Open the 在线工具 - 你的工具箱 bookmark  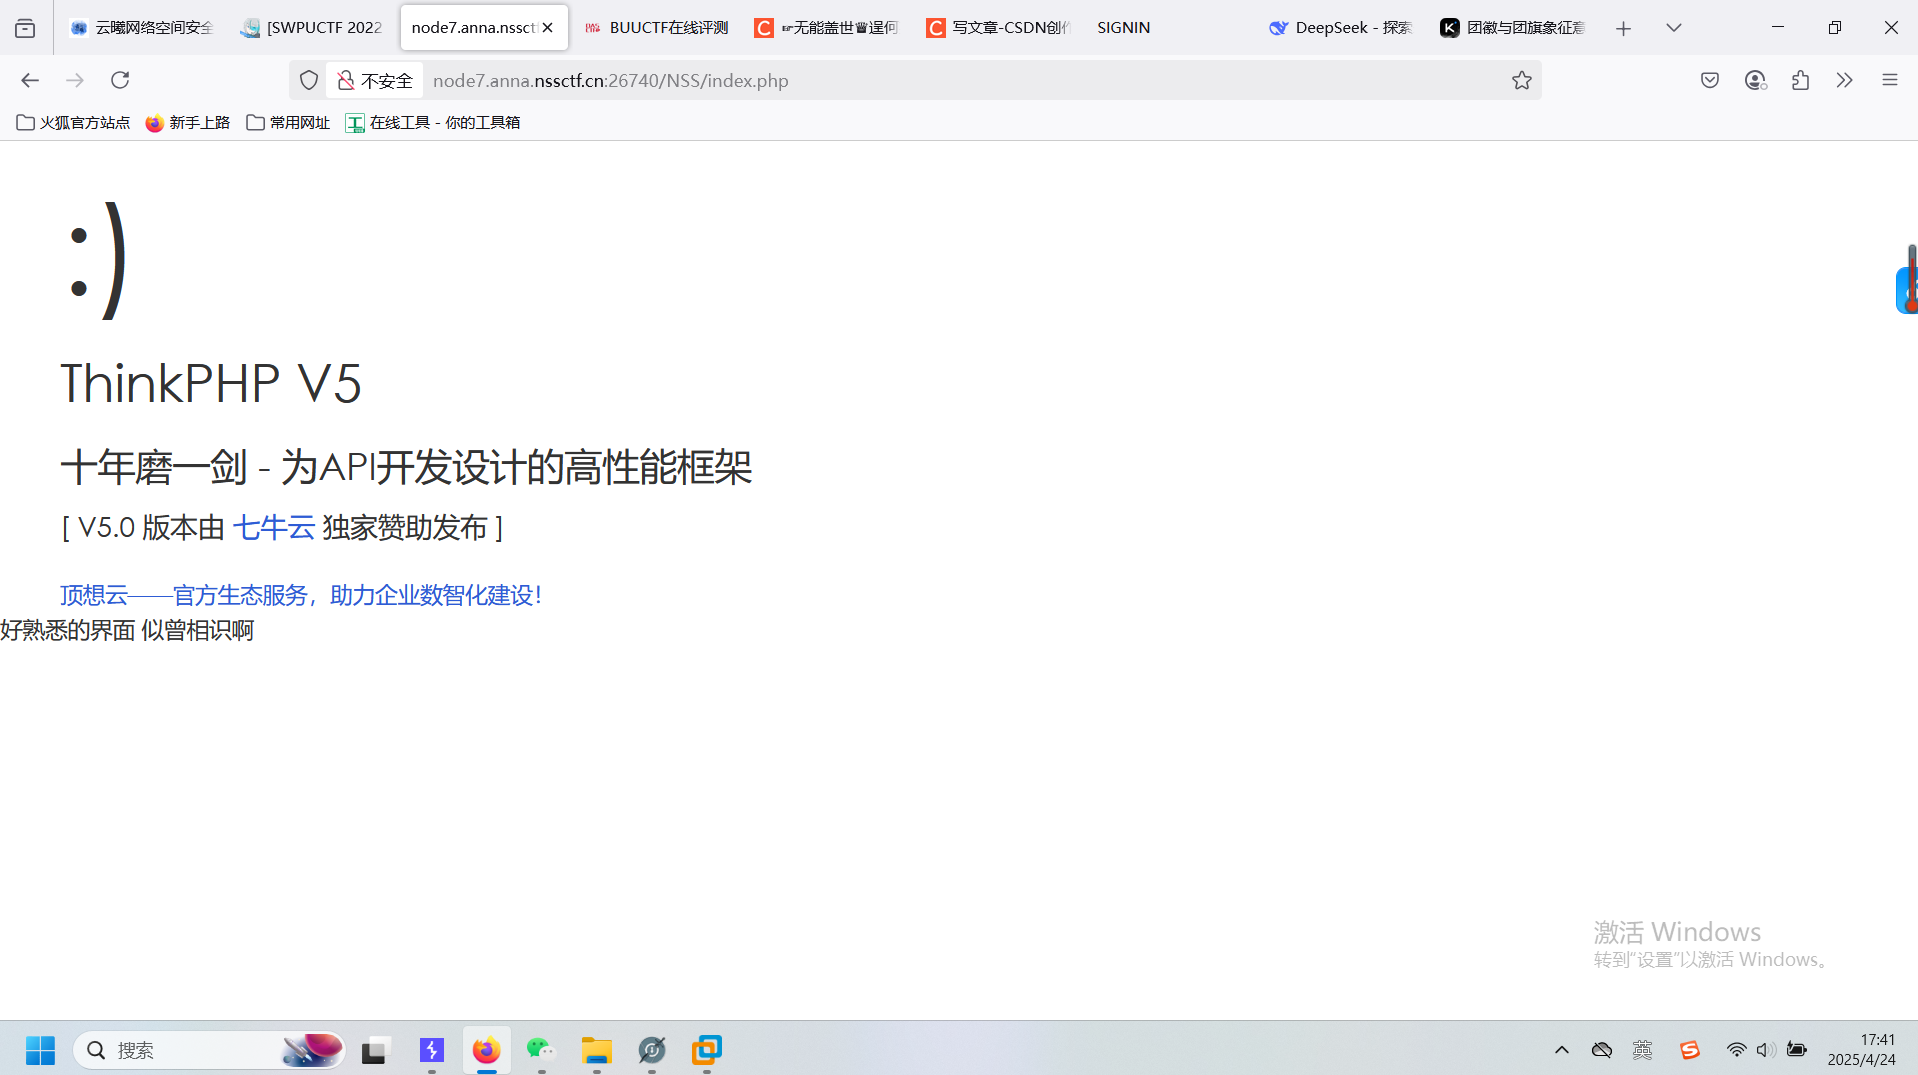(x=433, y=122)
